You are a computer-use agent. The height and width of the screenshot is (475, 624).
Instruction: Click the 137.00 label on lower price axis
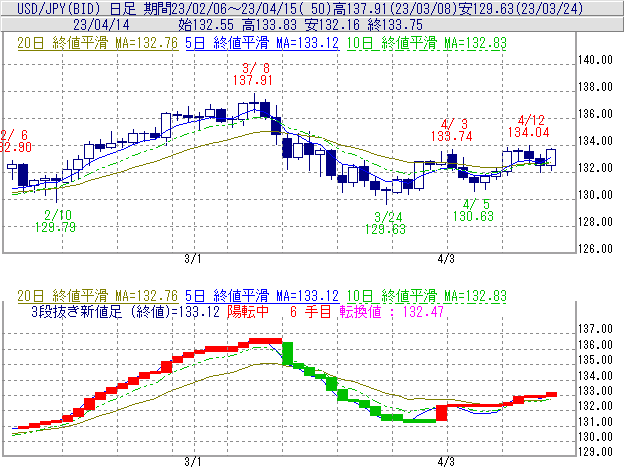pyautogui.click(x=595, y=329)
